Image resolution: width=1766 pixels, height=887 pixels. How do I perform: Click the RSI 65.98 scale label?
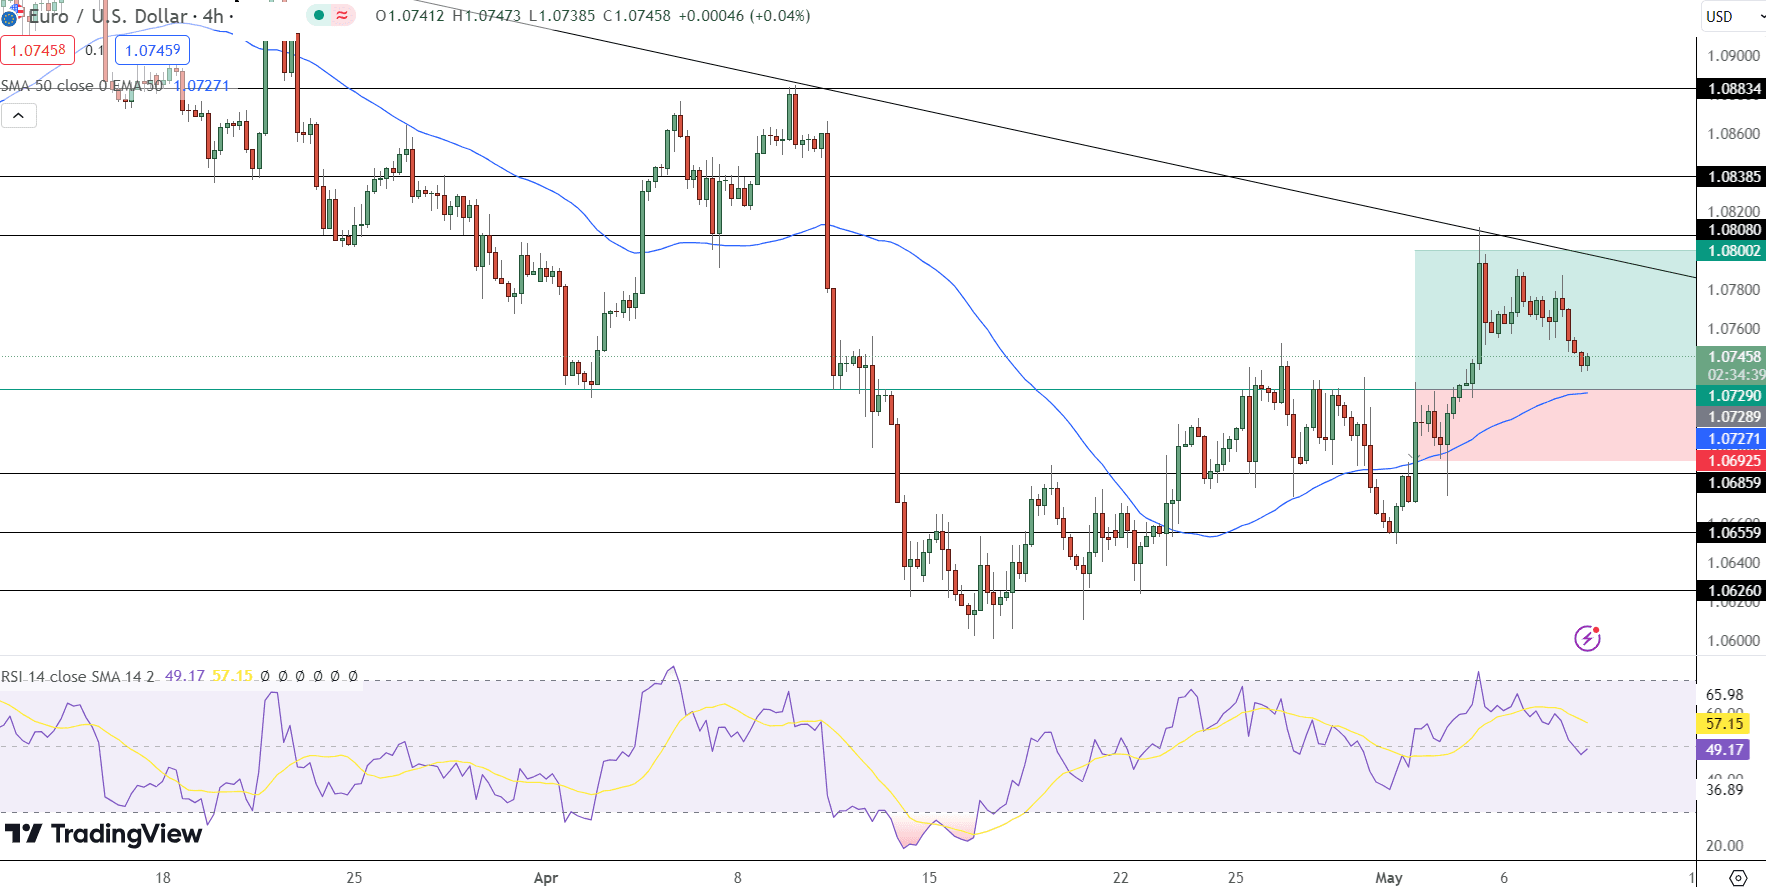(x=1724, y=695)
